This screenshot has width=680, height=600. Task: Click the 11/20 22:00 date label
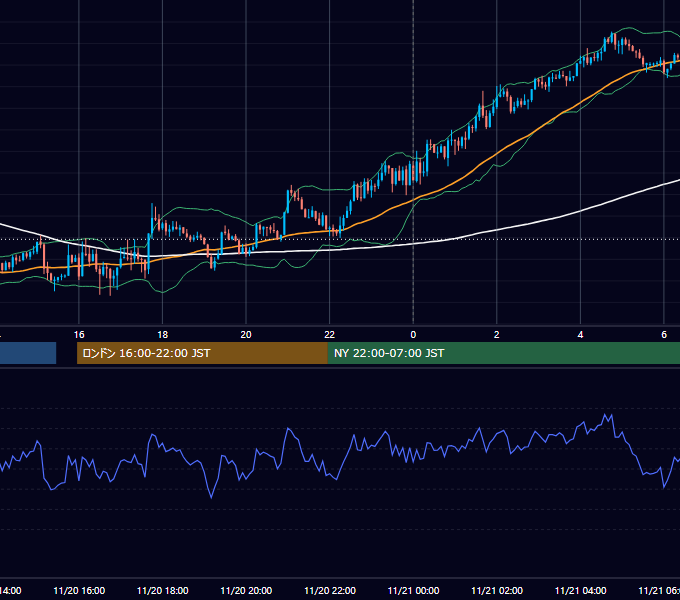[330, 591]
